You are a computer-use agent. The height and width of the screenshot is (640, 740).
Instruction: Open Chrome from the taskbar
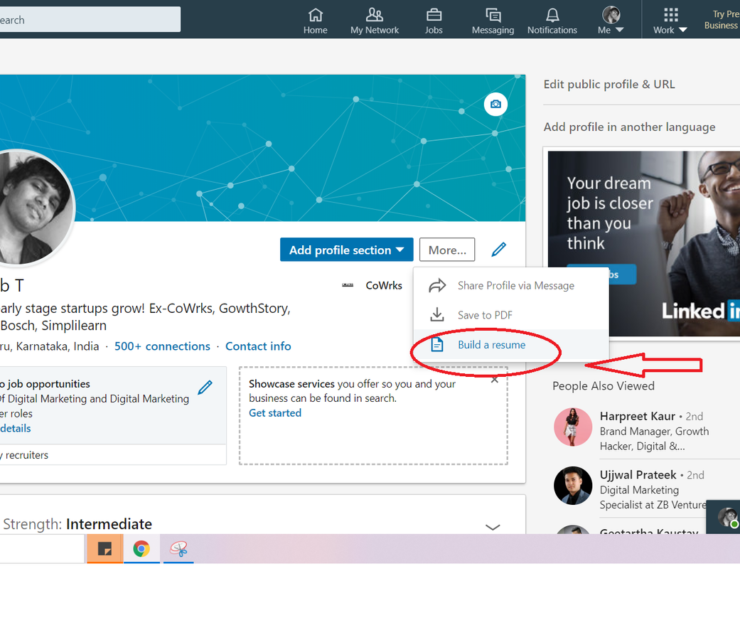click(x=141, y=548)
